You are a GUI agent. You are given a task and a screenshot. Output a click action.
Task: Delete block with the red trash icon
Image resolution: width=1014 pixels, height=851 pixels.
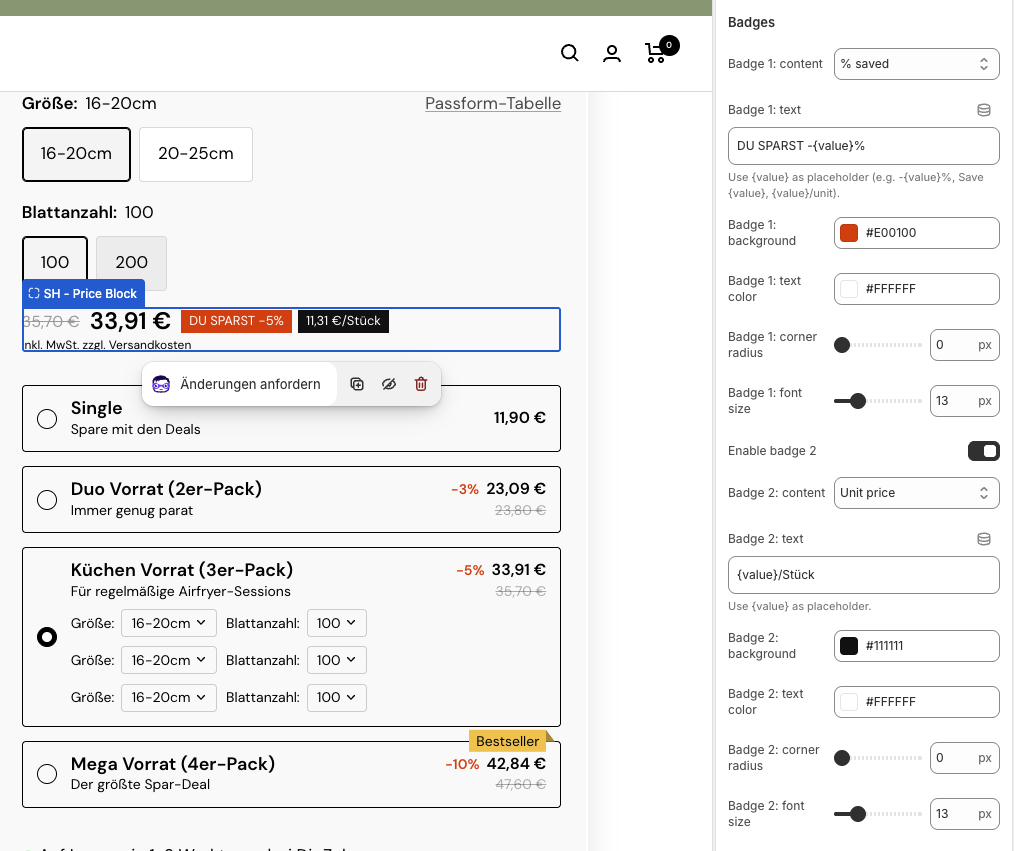(x=421, y=384)
